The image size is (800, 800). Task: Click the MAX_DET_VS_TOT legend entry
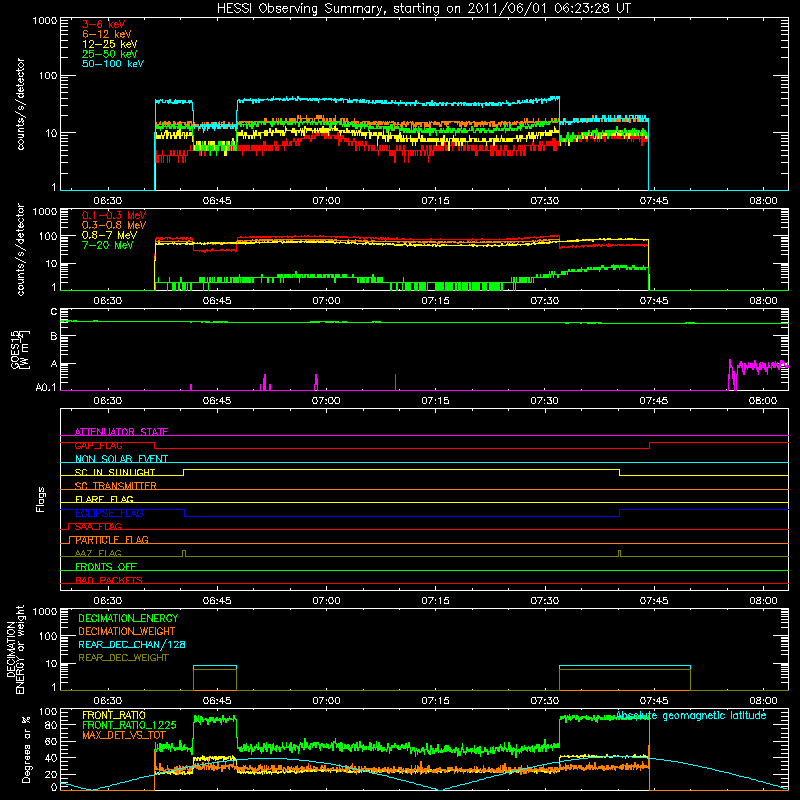click(x=124, y=735)
